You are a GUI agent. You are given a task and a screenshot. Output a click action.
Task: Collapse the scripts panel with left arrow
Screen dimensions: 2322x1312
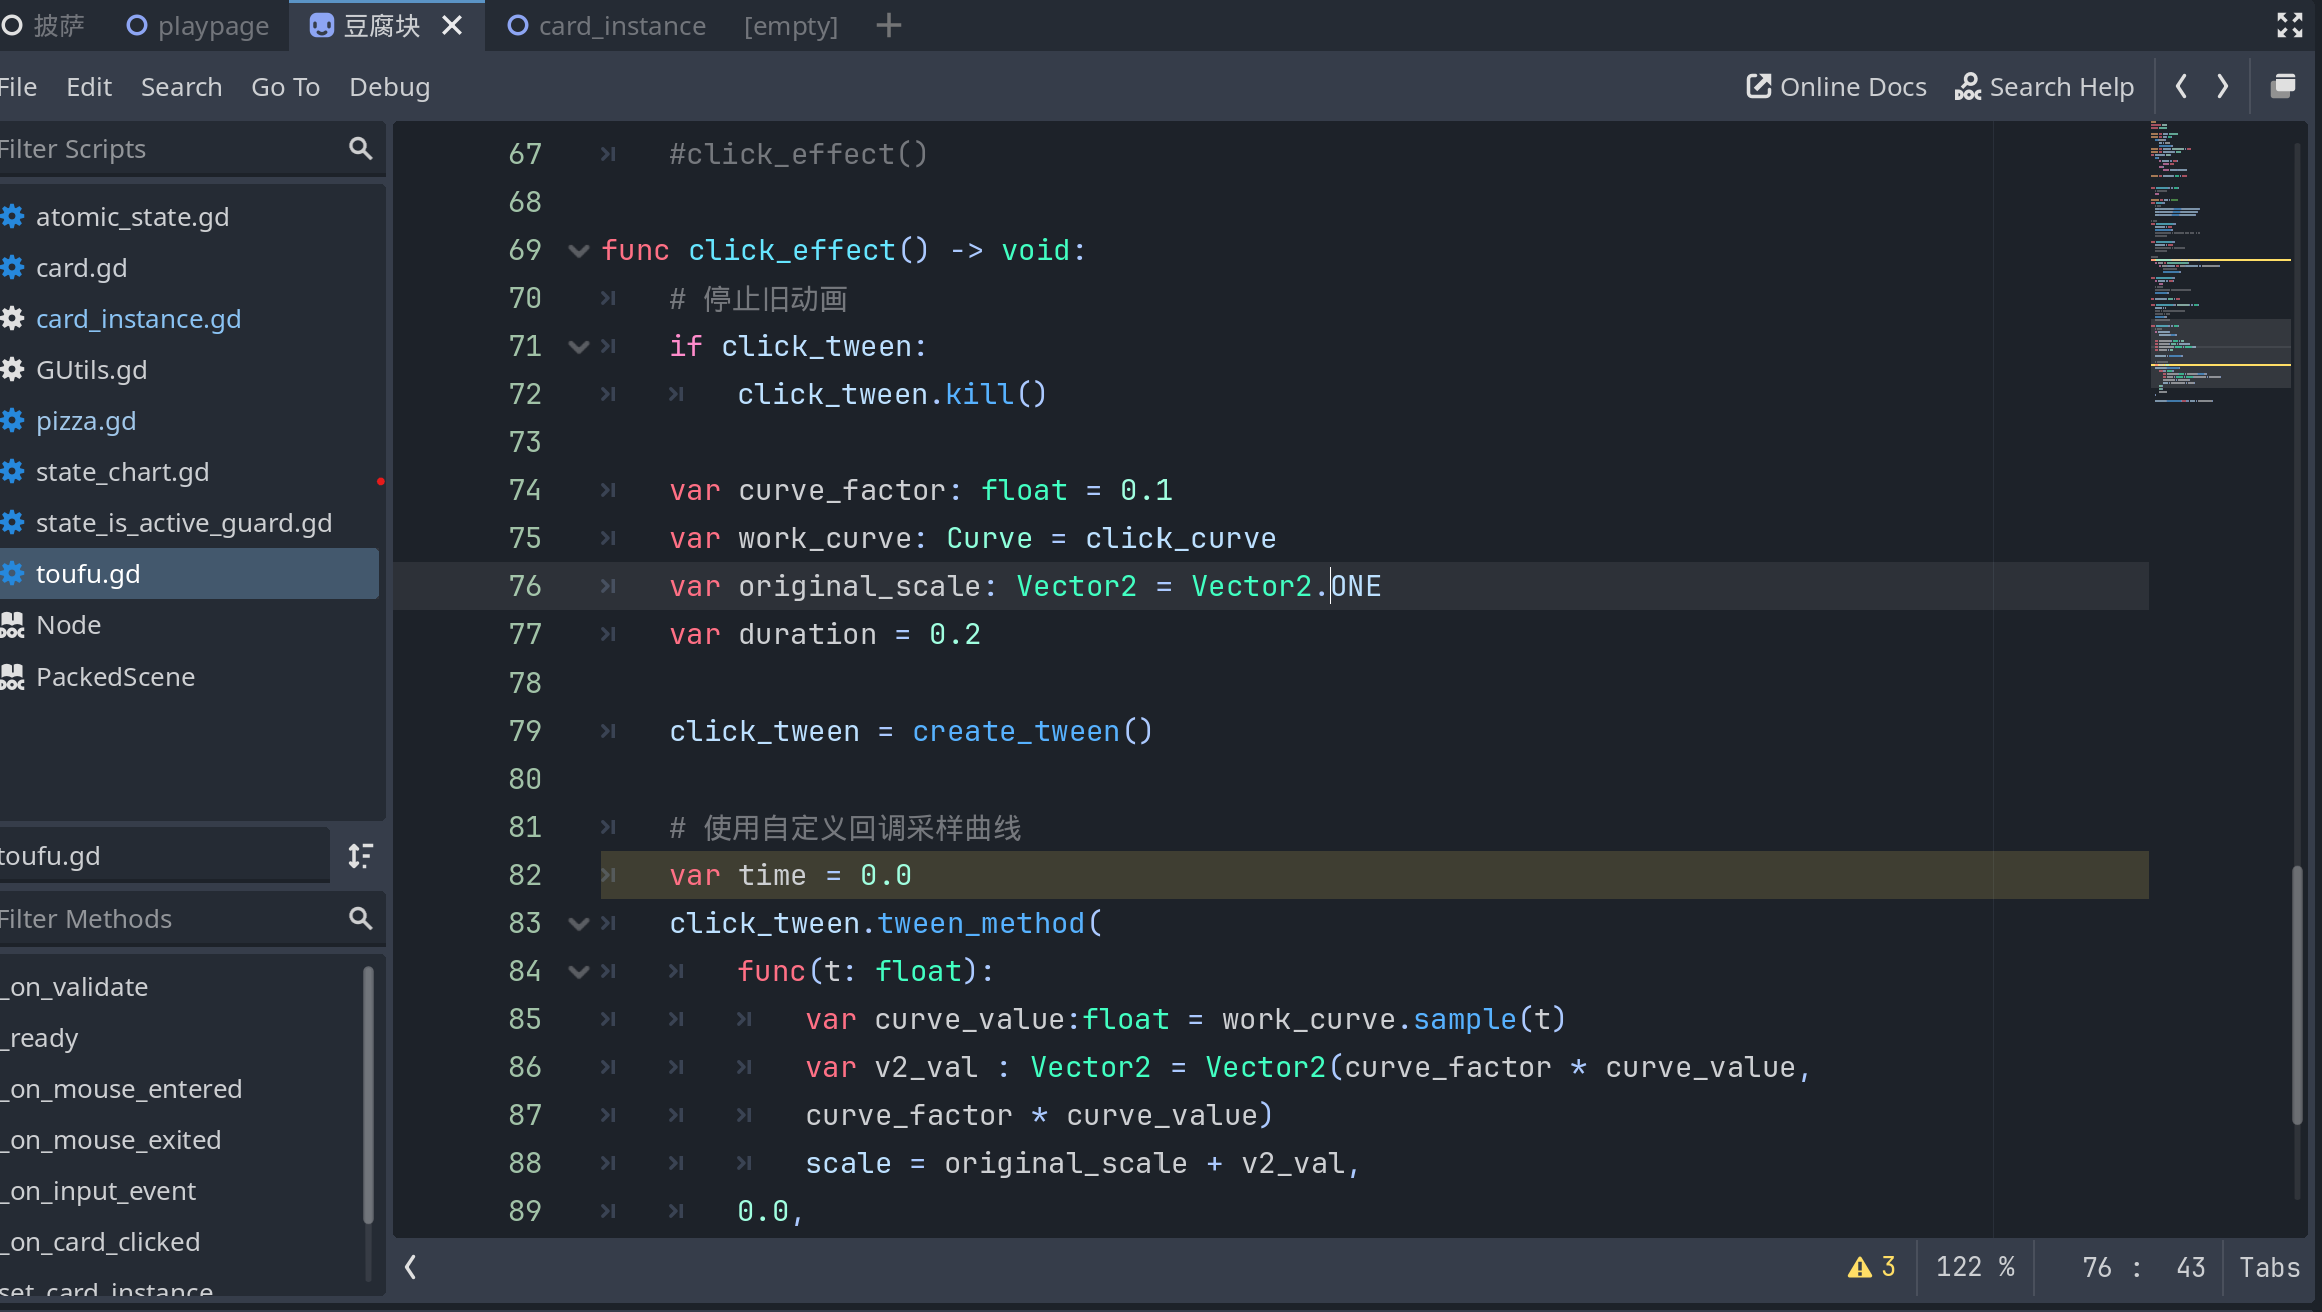pos(410,1267)
